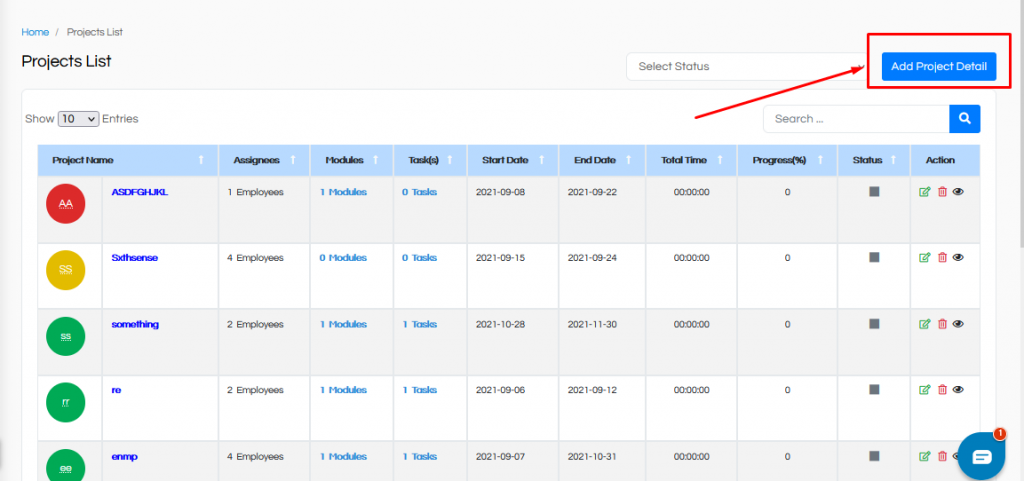Click the yellow SS project avatar

66,270
